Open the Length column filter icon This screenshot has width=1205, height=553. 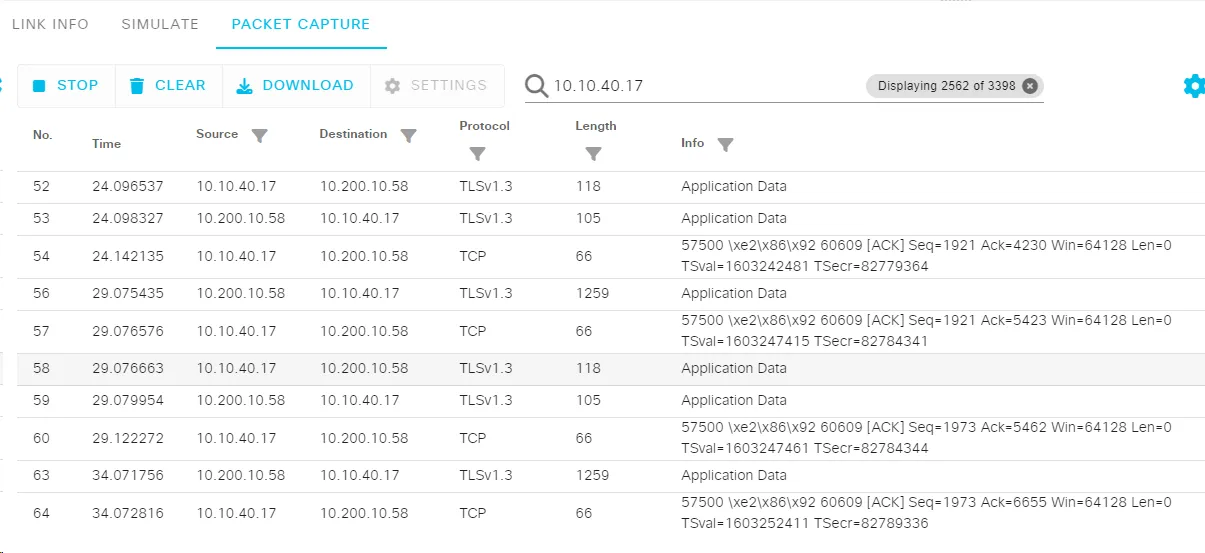pos(593,154)
